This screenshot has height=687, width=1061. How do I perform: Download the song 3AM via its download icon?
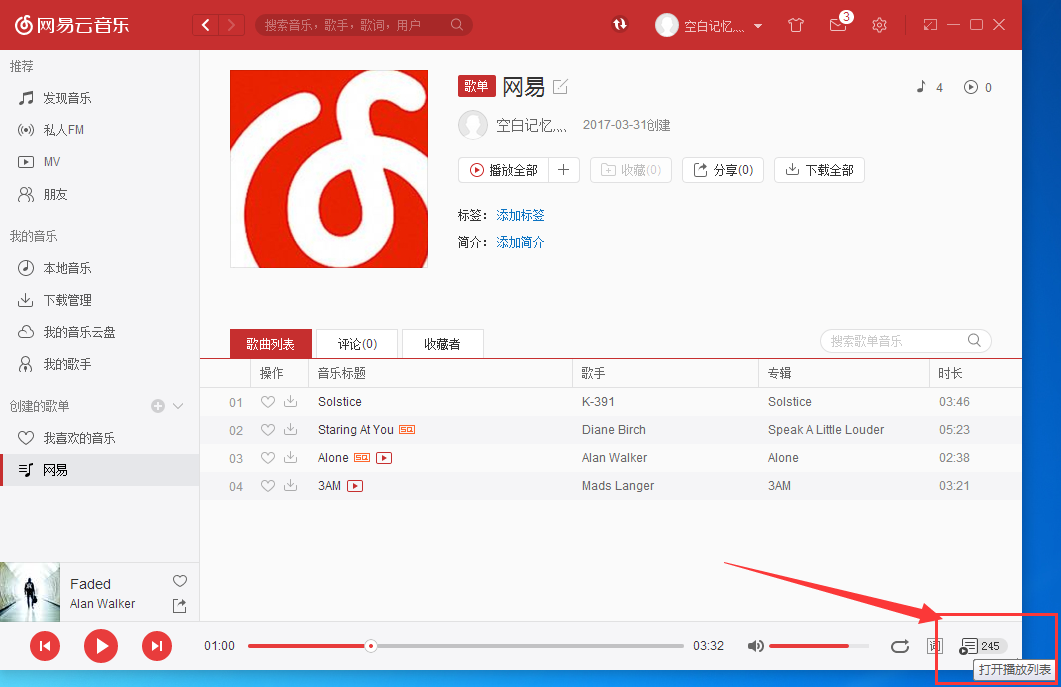click(x=289, y=485)
